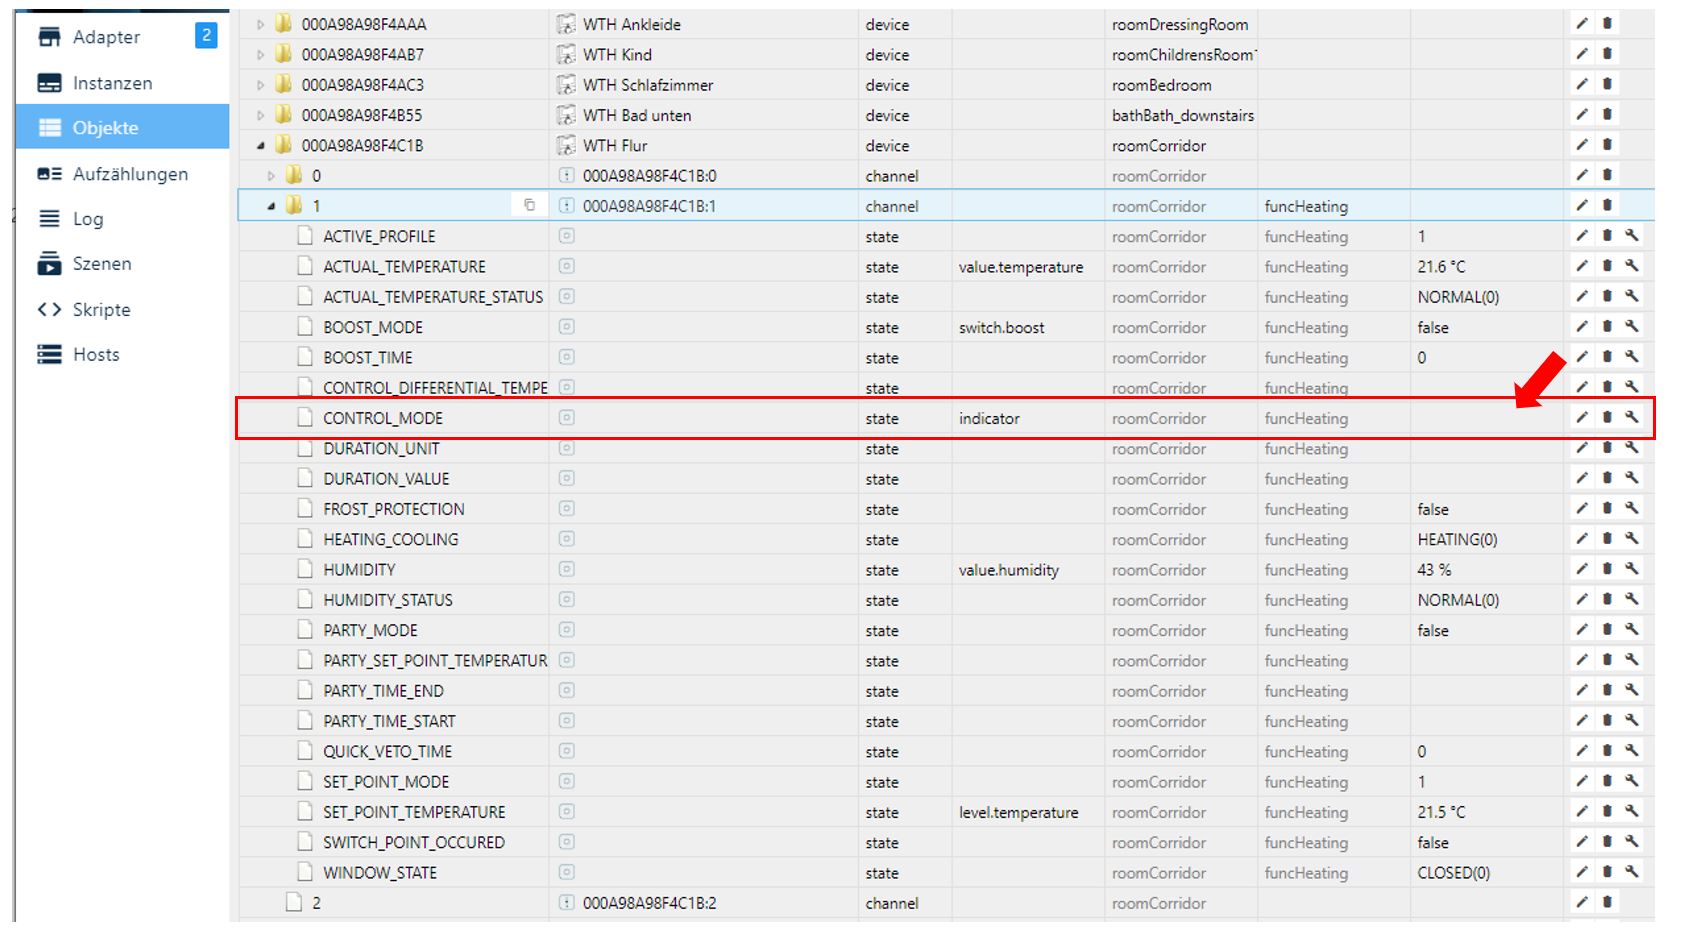The image size is (1693, 949).
Task: Edit the SET_POINT_TEMPERATURE state
Action: tap(1582, 812)
